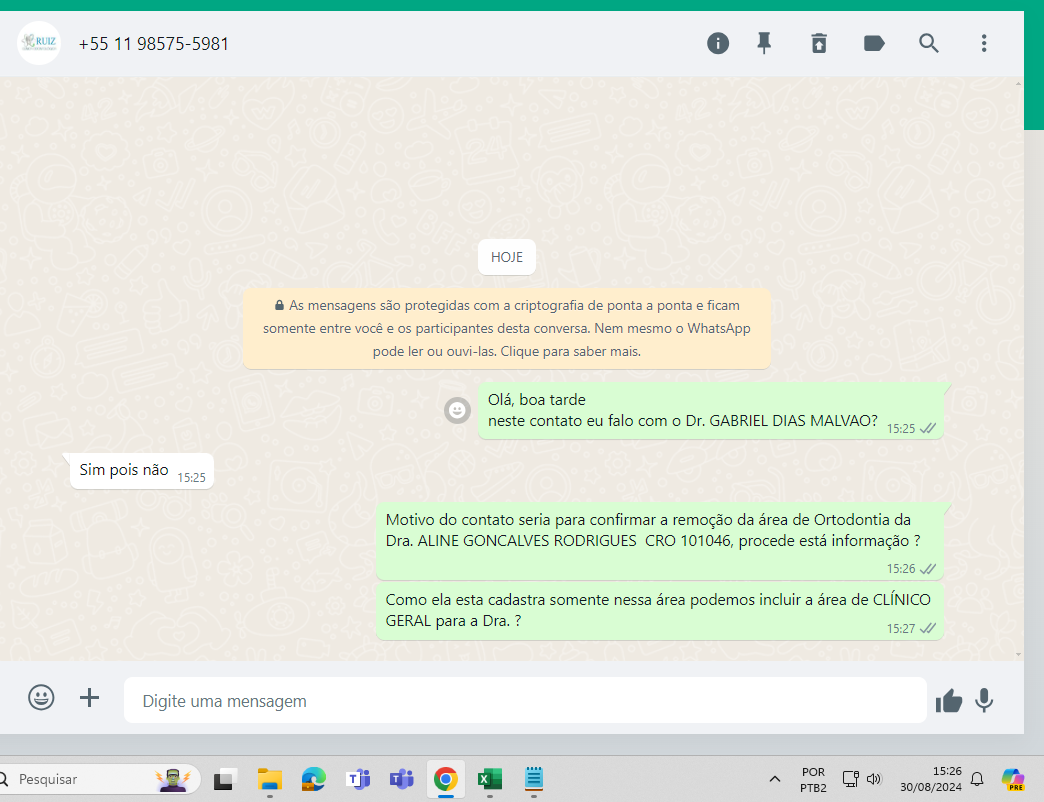
Task: Open the volume control in system tray
Action: pos(874,779)
